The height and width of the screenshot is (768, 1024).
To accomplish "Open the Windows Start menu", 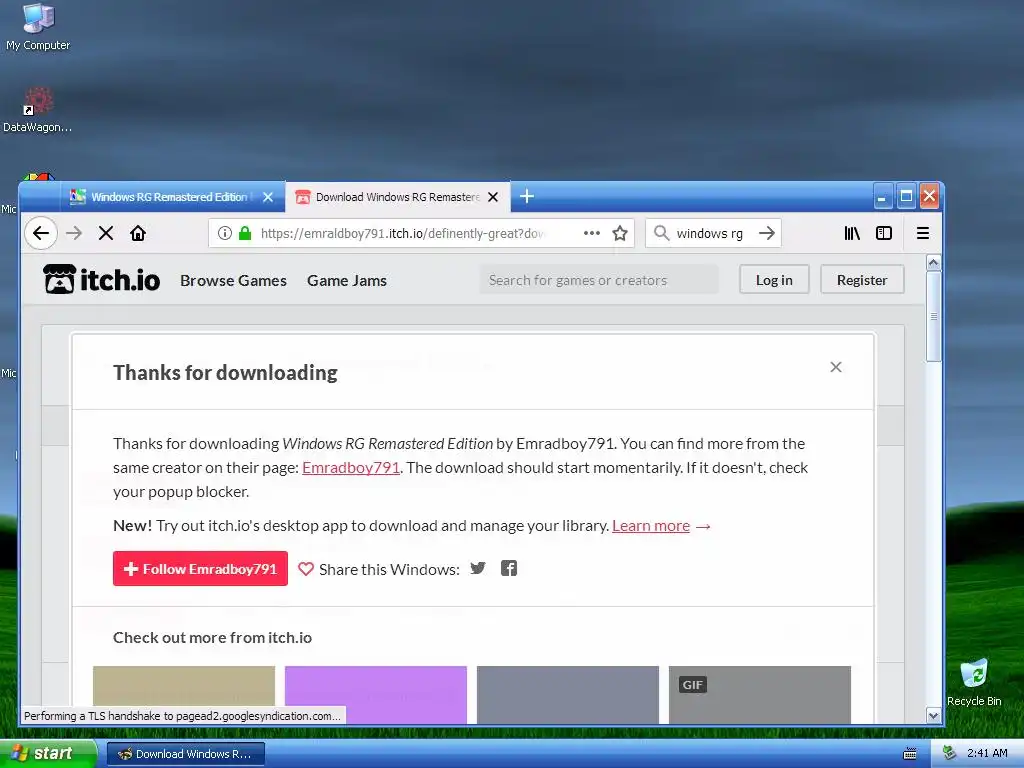I will tap(49, 754).
